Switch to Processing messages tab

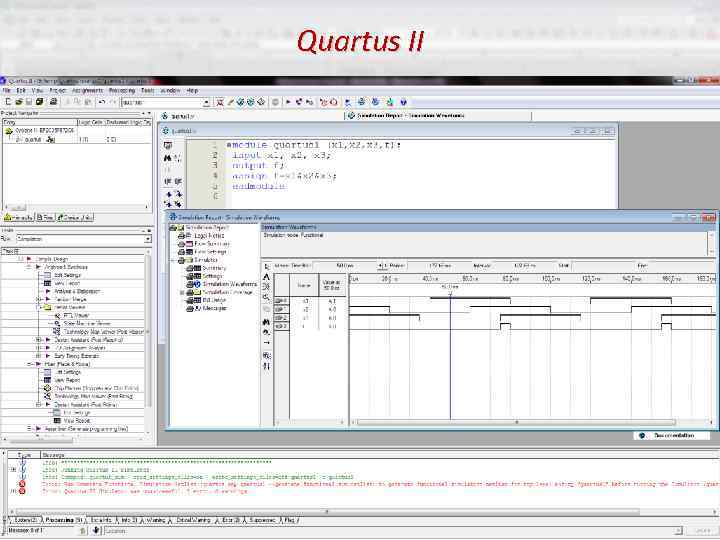click(63, 520)
